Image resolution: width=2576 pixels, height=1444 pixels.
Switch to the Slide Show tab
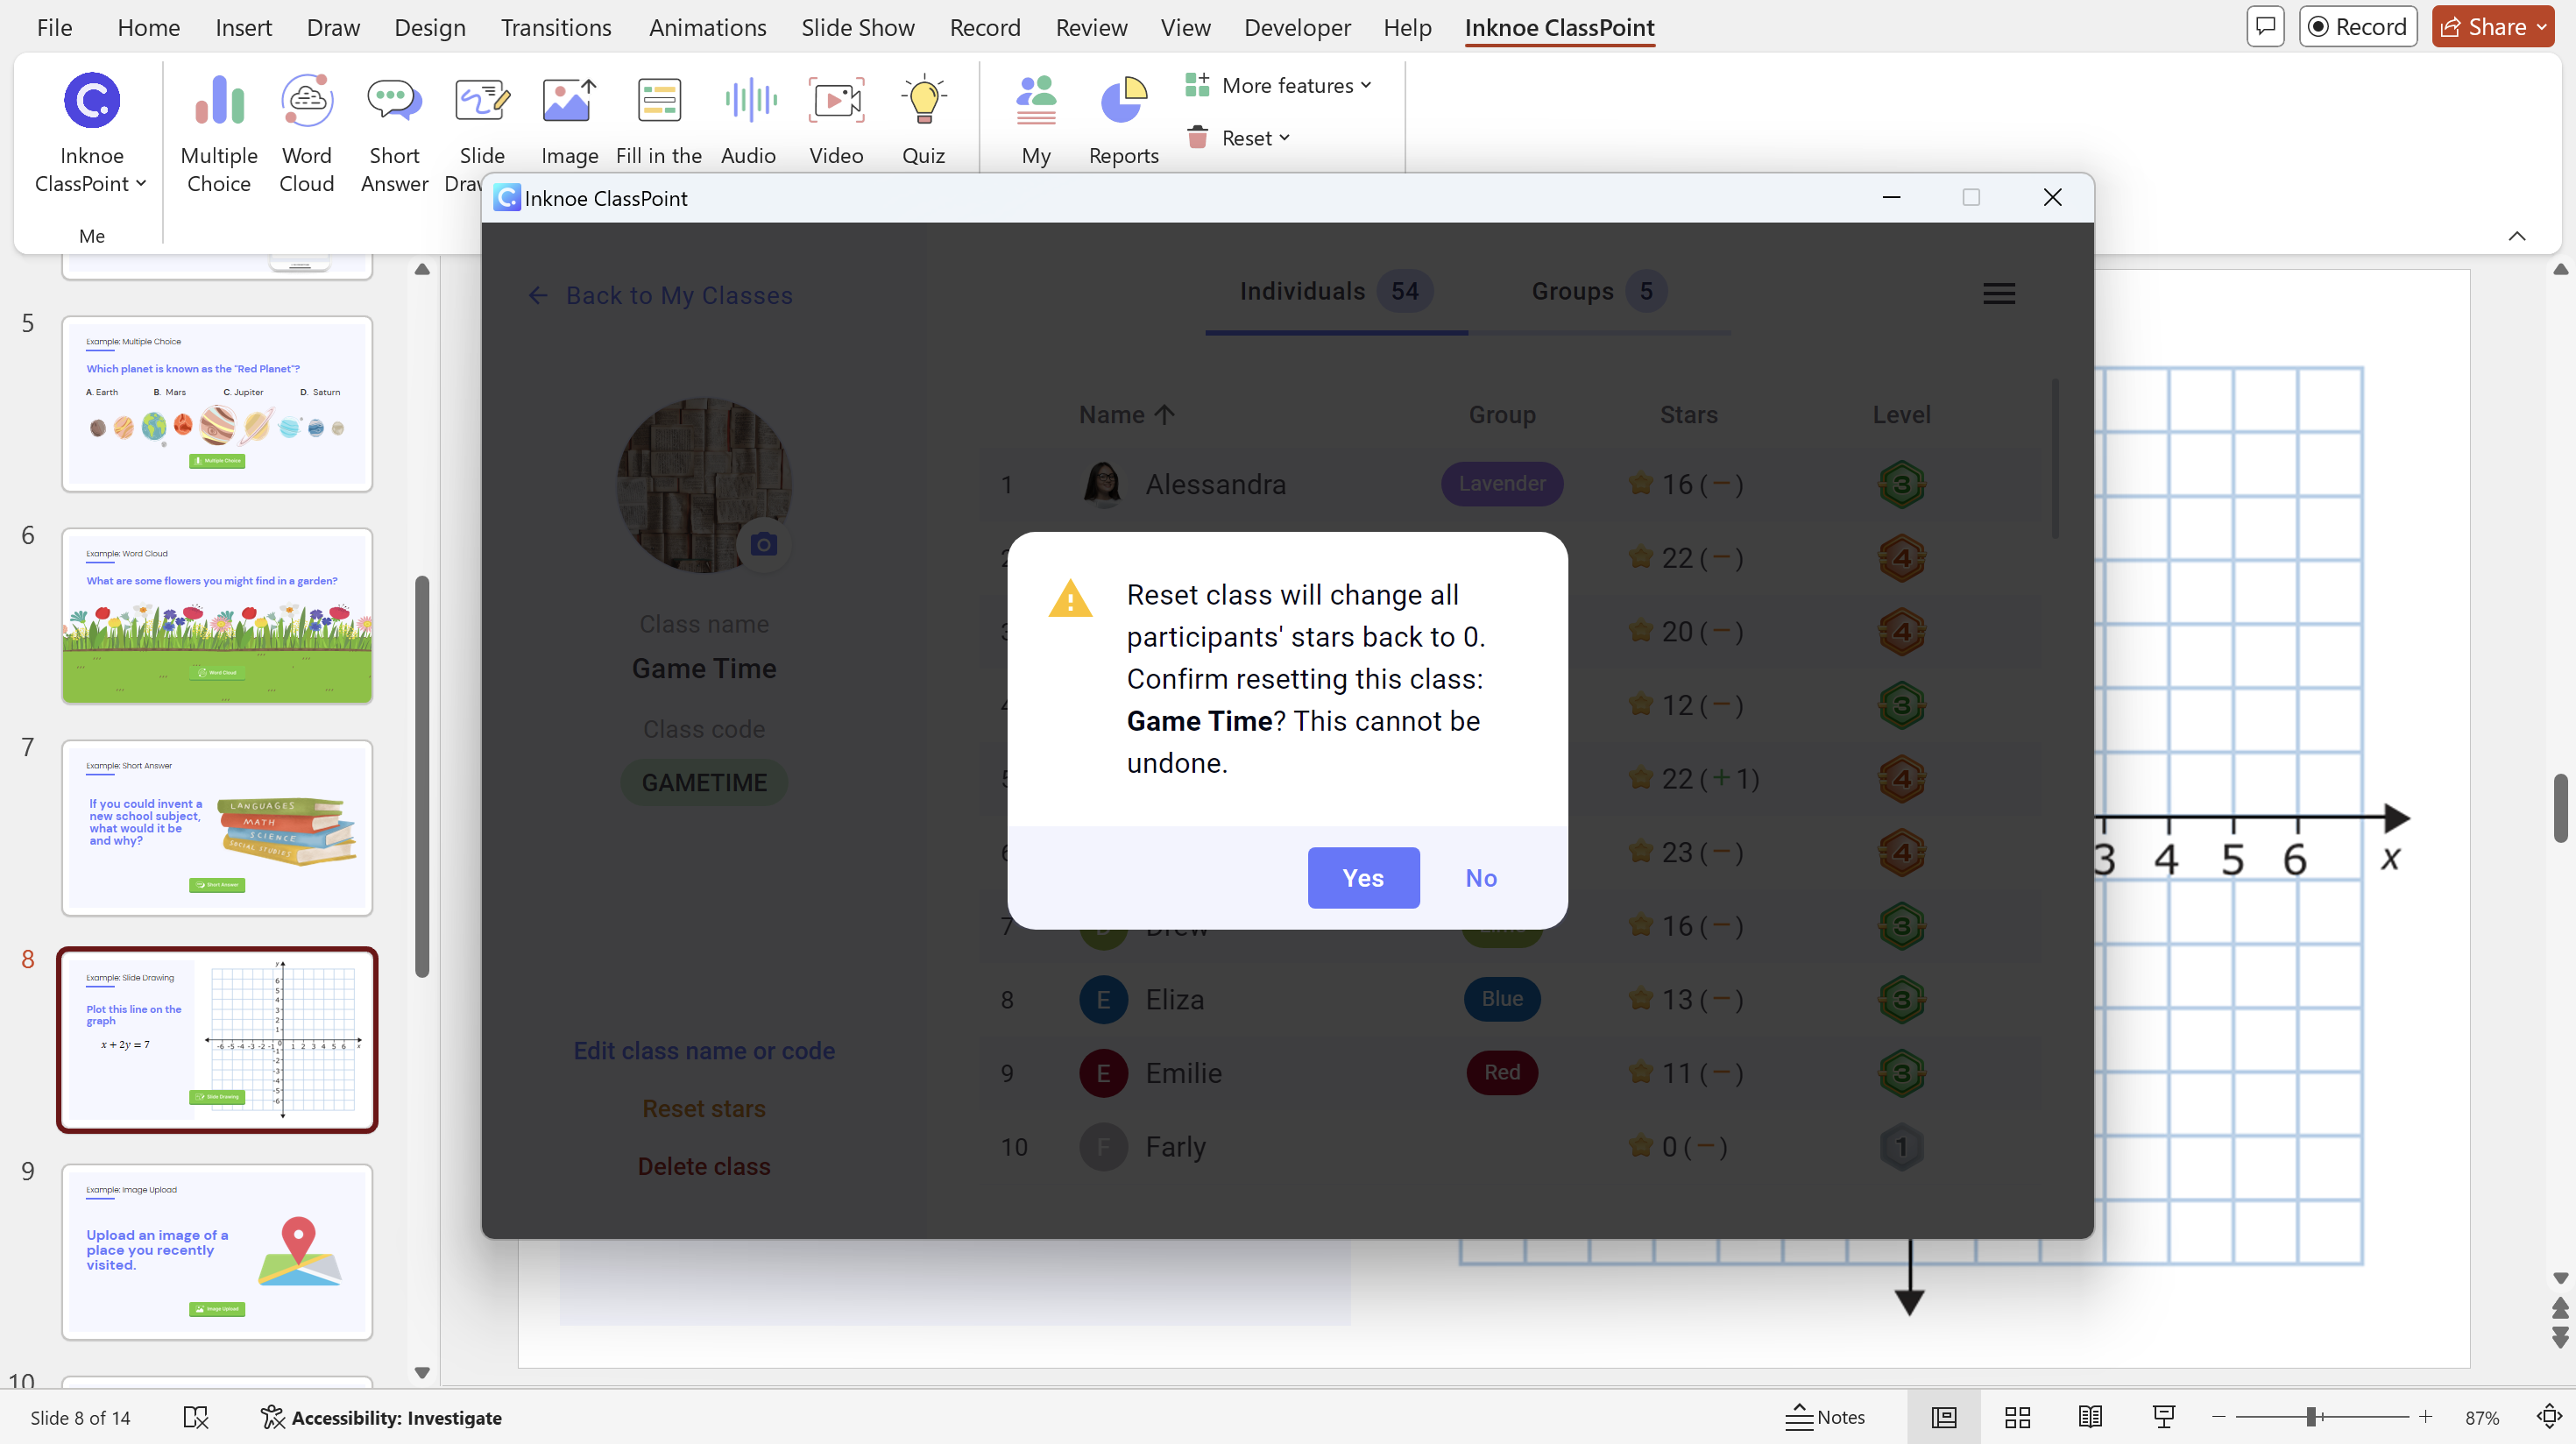click(857, 27)
